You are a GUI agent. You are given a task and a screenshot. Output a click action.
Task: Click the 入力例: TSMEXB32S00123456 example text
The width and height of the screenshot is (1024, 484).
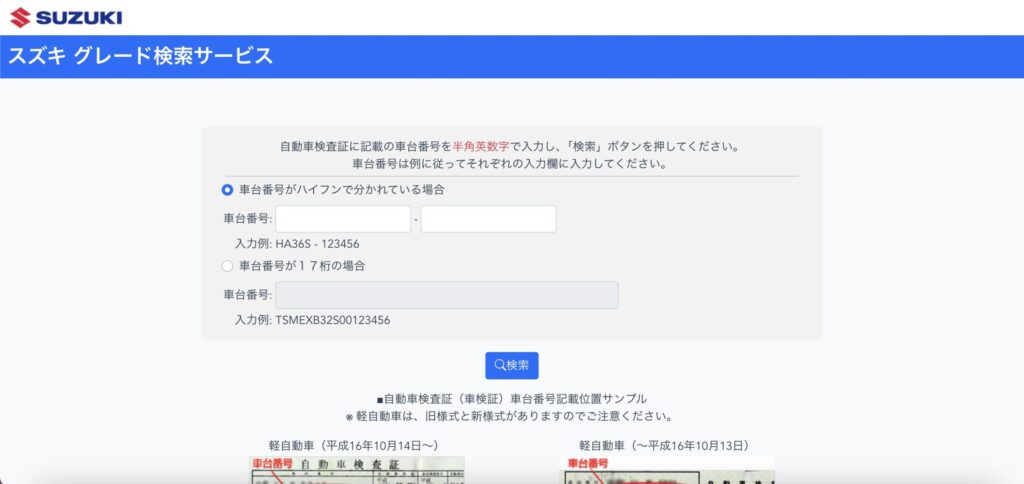click(313, 321)
